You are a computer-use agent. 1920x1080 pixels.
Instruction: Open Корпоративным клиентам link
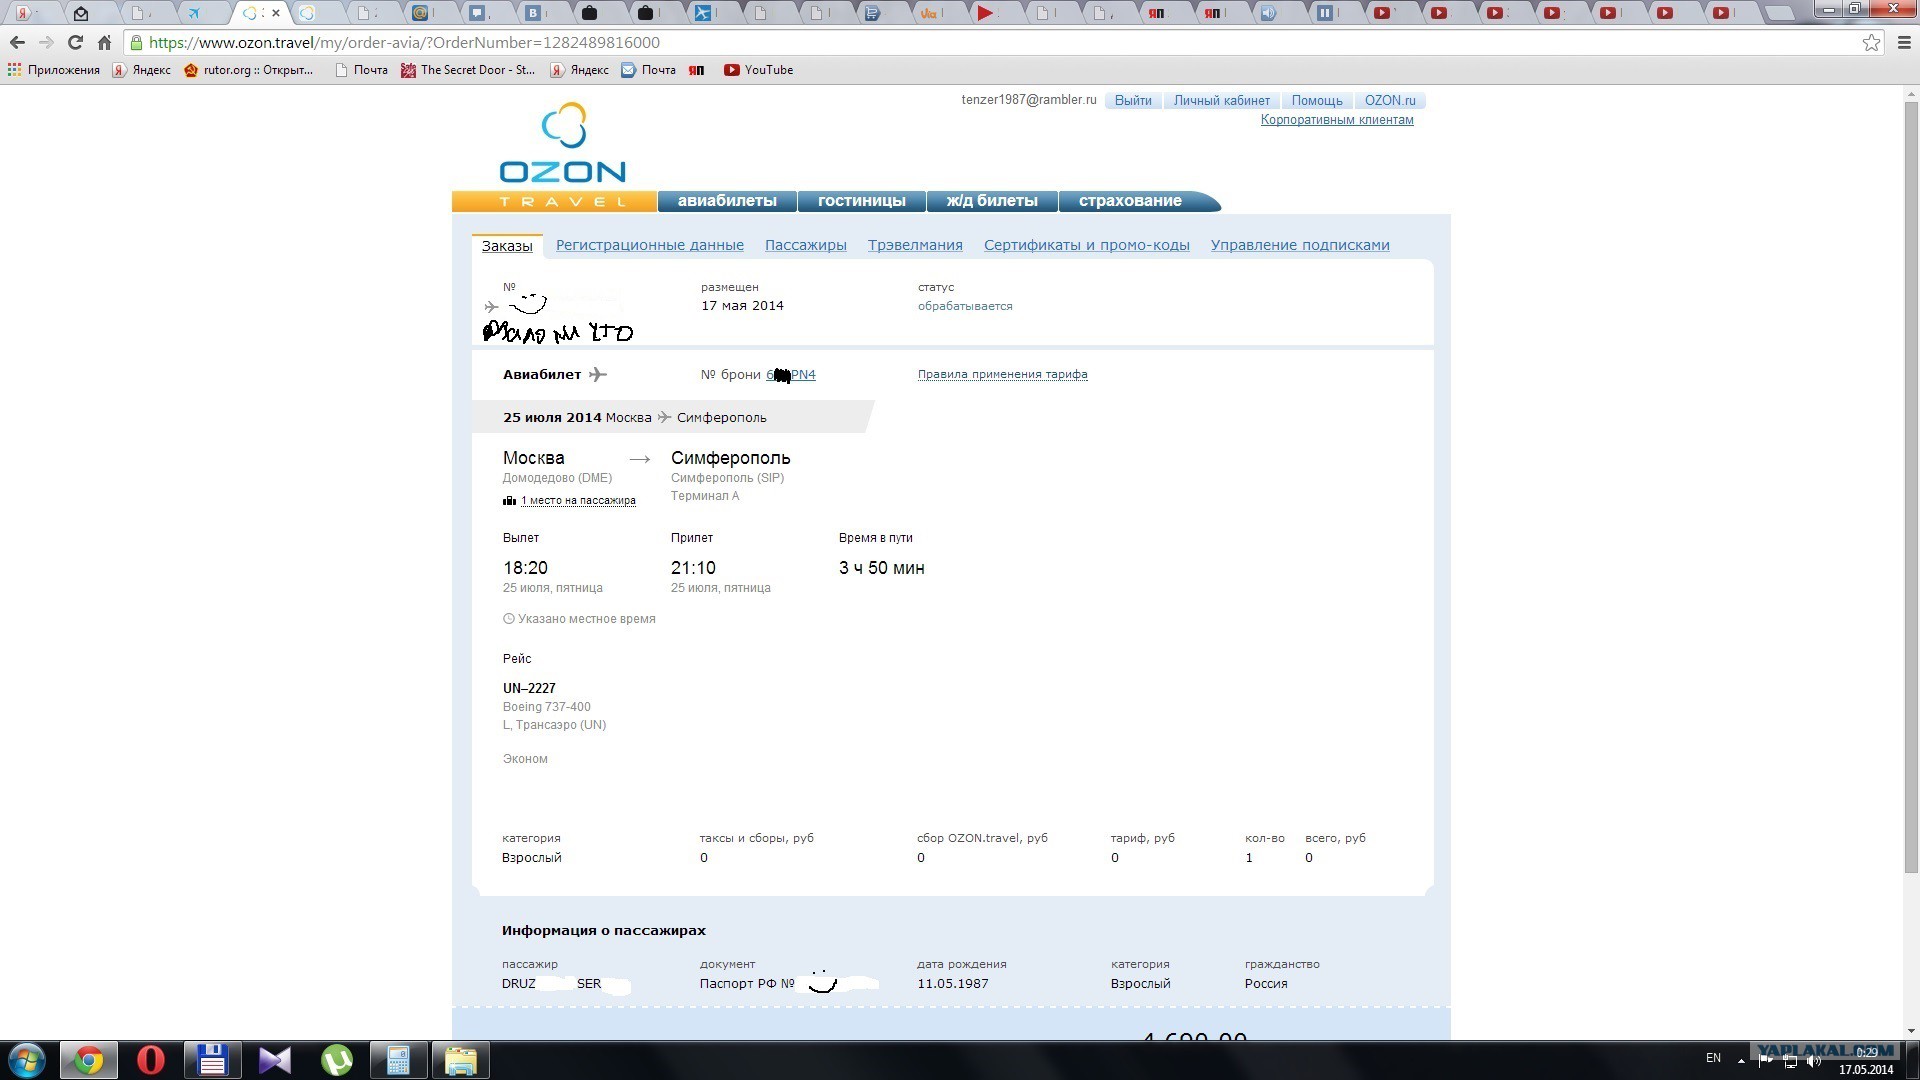coord(1337,120)
